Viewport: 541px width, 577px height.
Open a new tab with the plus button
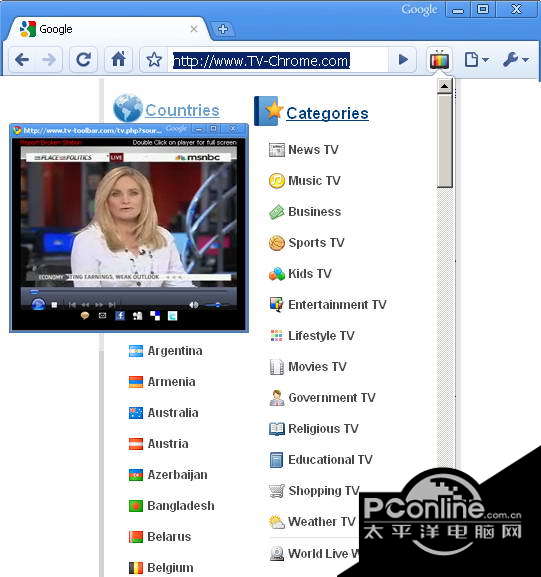[x=222, y=29]
